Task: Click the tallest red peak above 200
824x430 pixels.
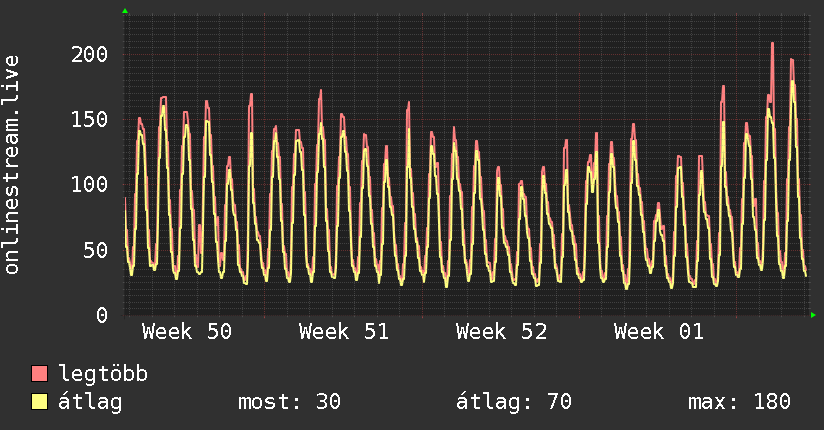Action: coord(772,45)
